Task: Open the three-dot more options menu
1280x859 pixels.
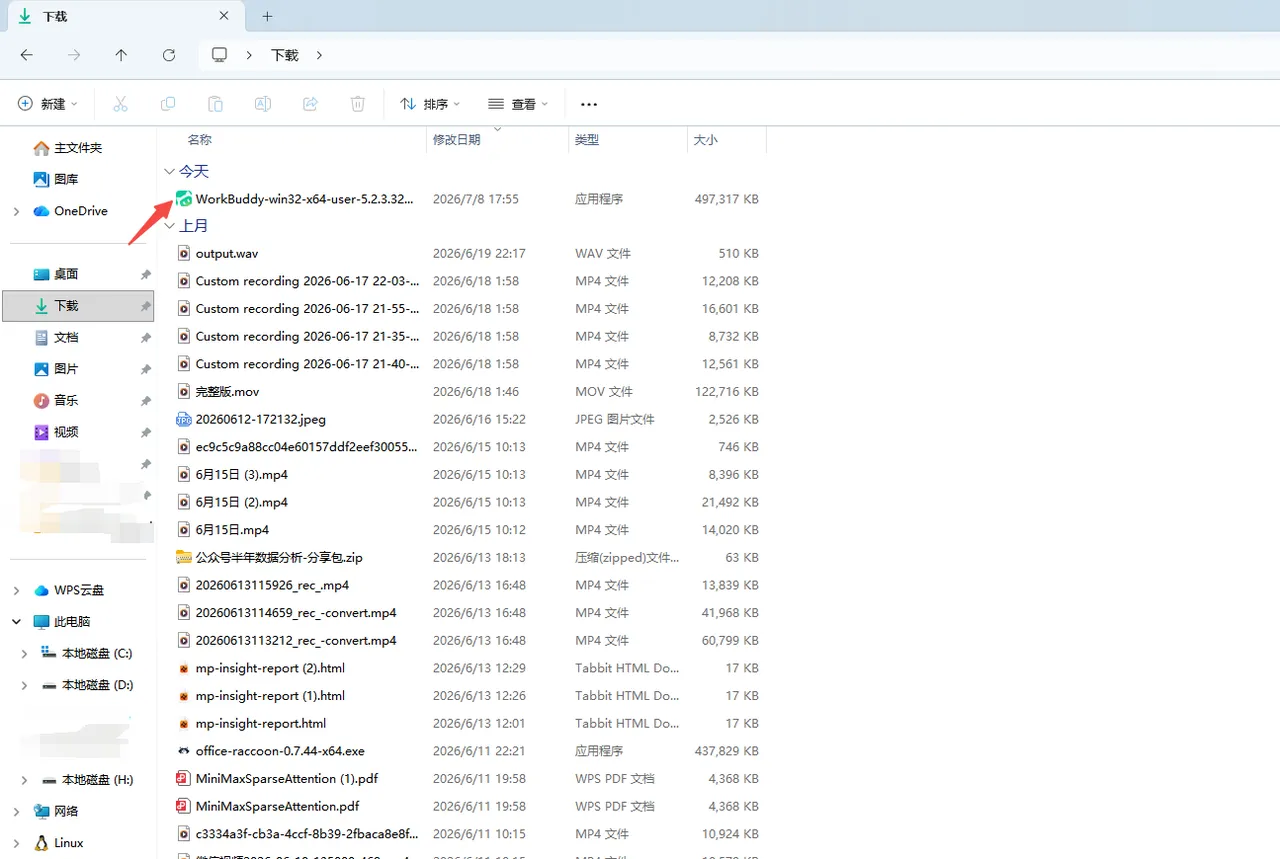Action: pos(589,104)
